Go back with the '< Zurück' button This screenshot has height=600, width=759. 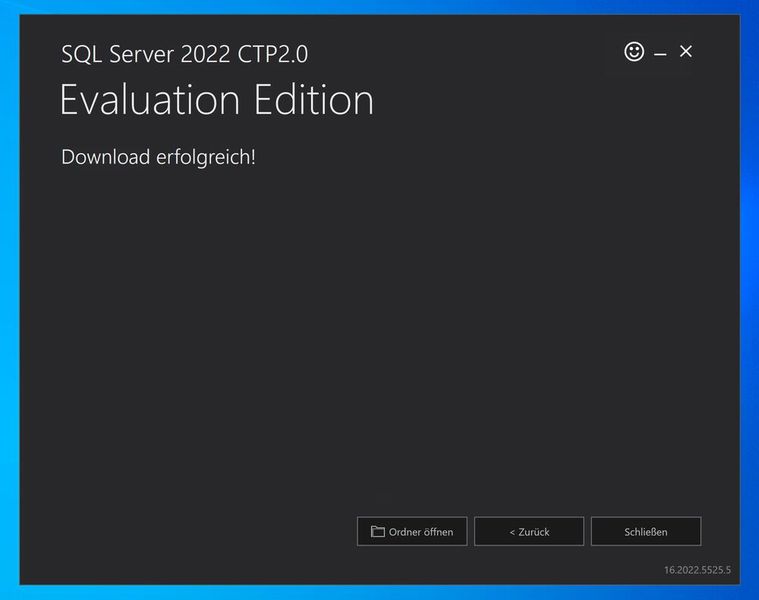(529, 531)
